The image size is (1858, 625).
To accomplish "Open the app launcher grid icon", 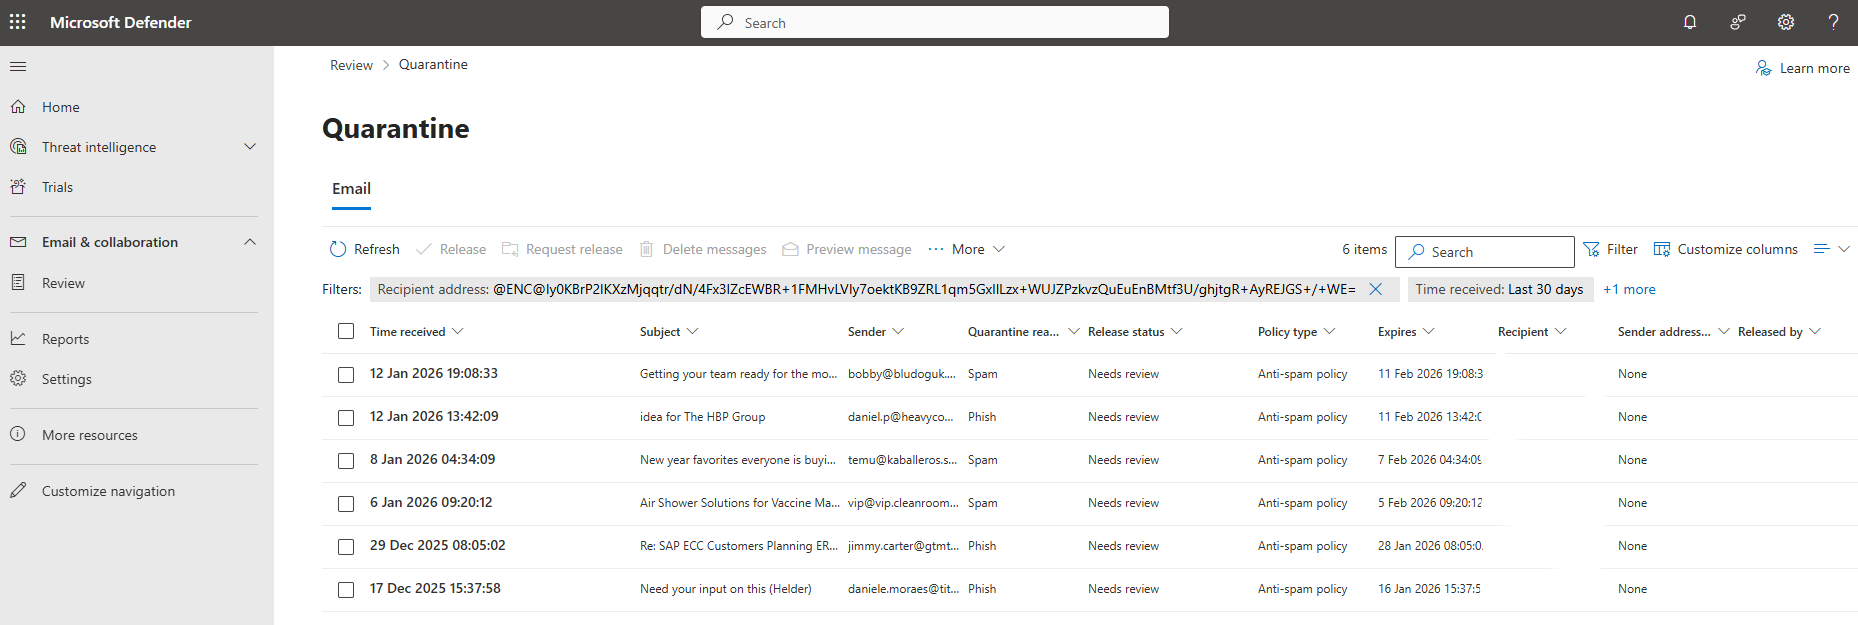I will click(18, 22).
